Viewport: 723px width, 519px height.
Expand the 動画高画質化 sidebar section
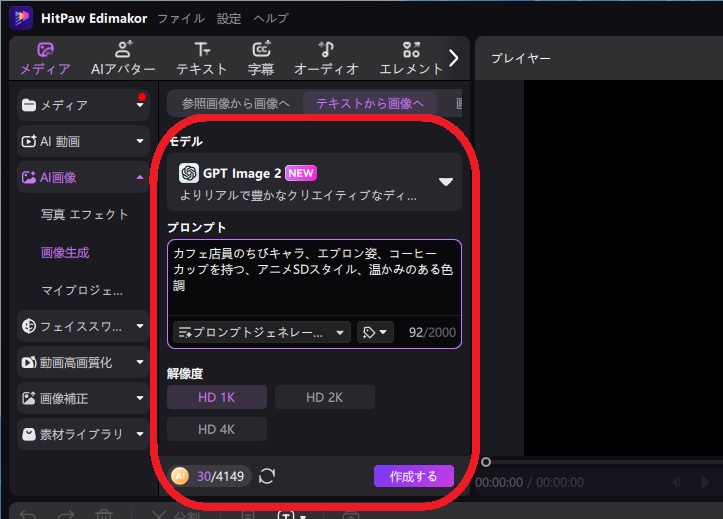pyautogui.click(x=83, y=362)
